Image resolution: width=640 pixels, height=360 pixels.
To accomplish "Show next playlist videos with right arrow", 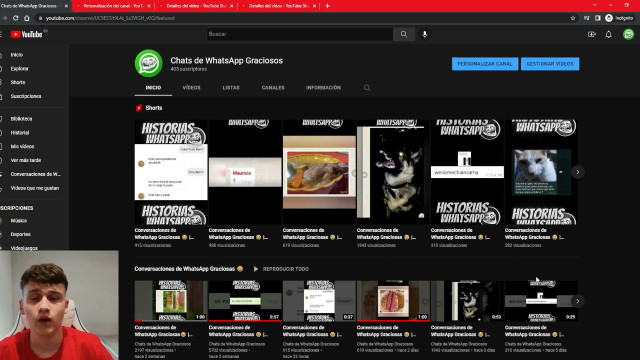I will [578, 301].
